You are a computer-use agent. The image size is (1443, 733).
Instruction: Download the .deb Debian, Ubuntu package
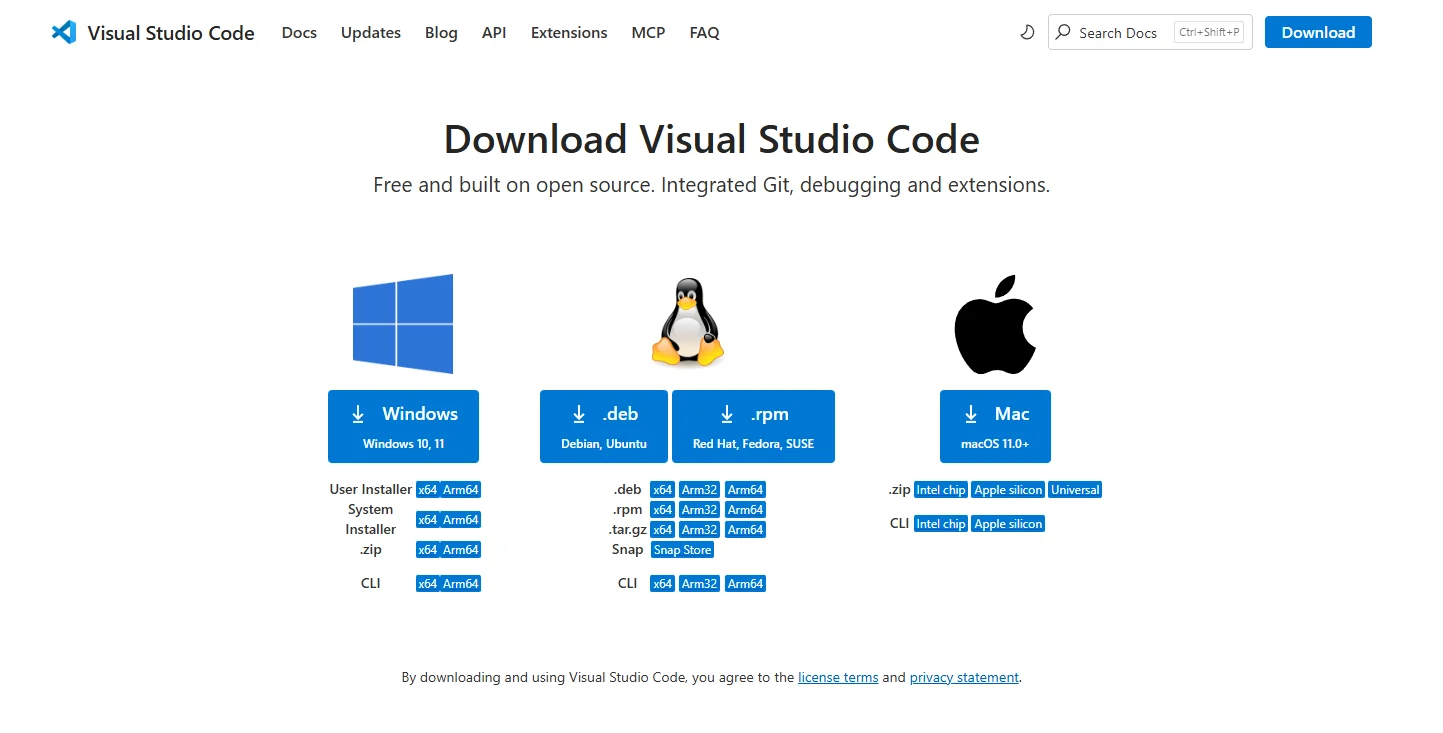603,426
